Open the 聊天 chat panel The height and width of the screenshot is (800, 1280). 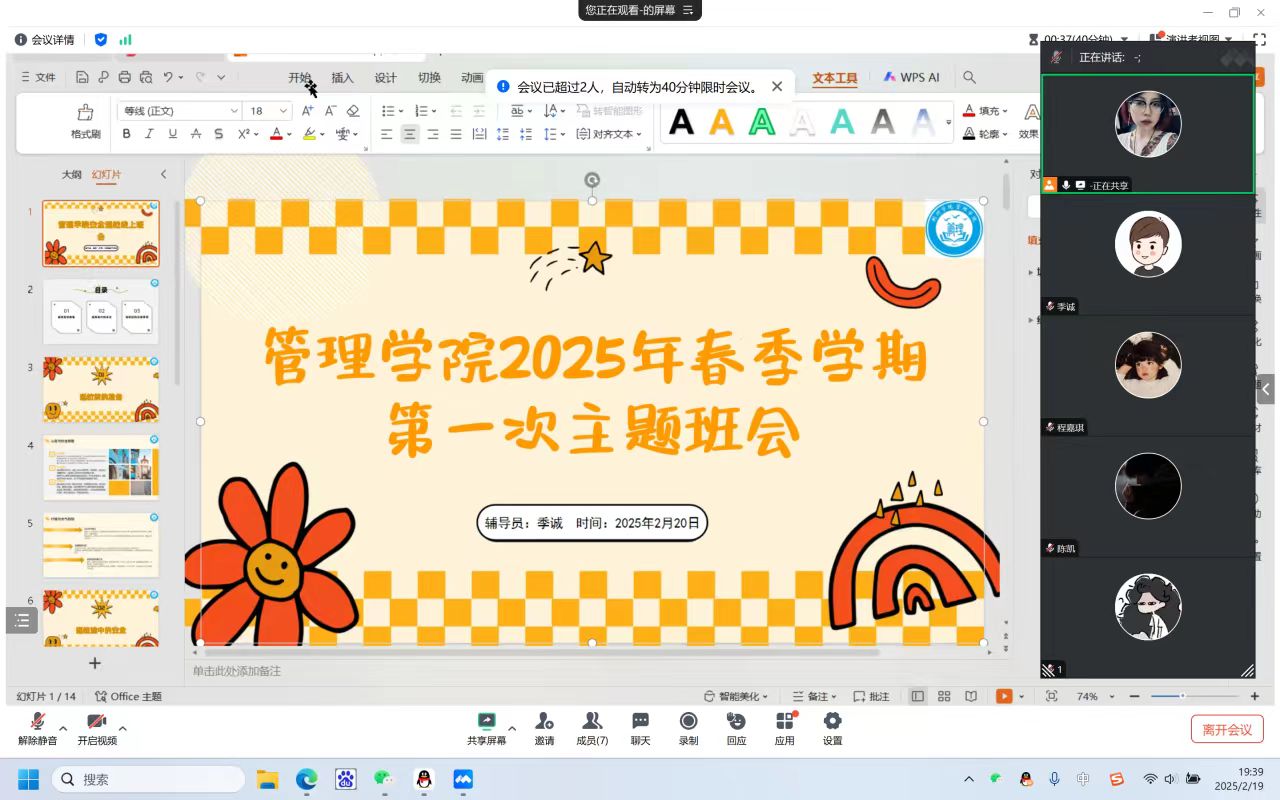[x=640, y=721]
